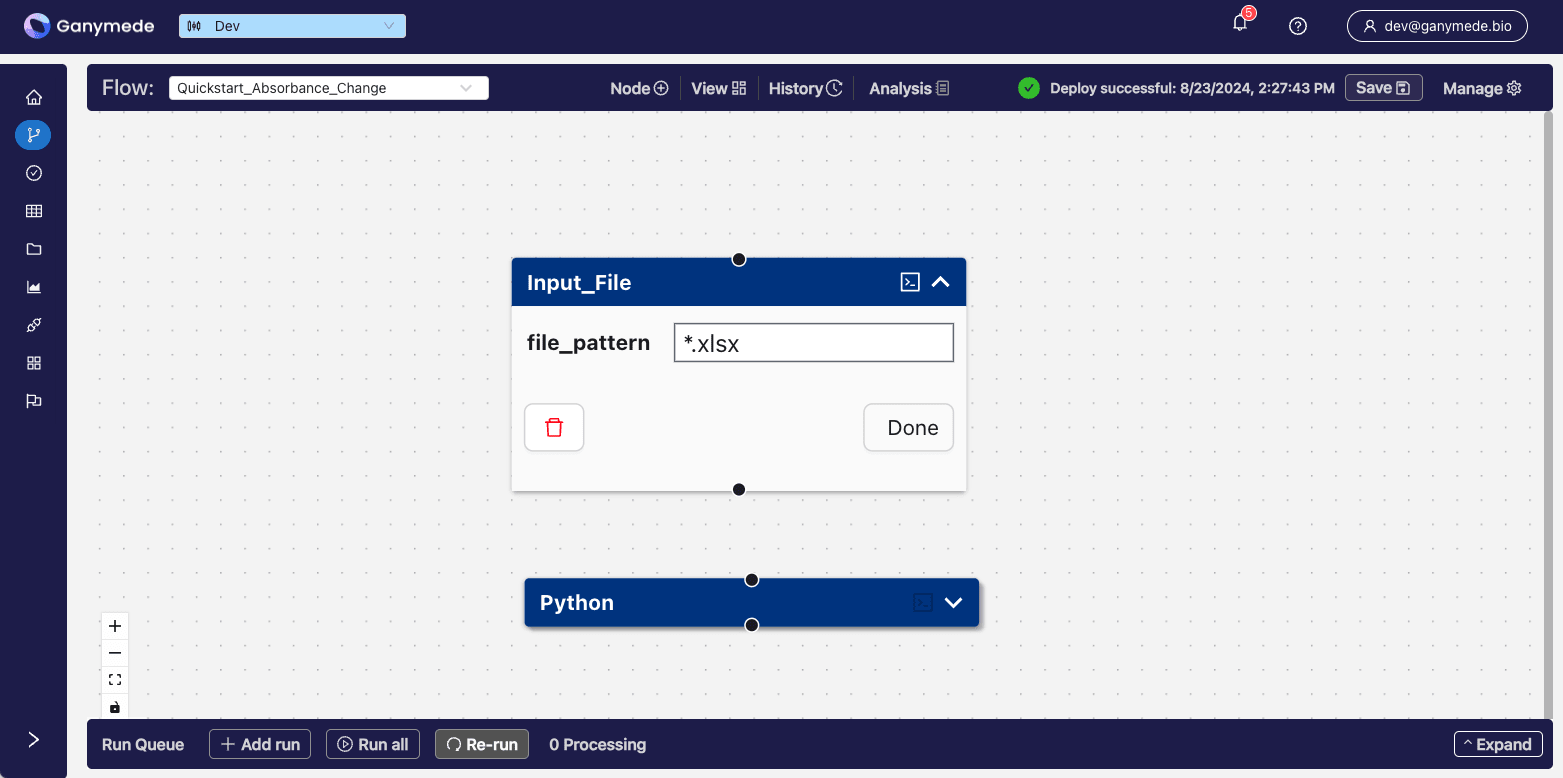The height and width of the screenshot is (778, 1563).
Task: Click the Re-run button
Action: pyautogui.click(x=482, y=744)
